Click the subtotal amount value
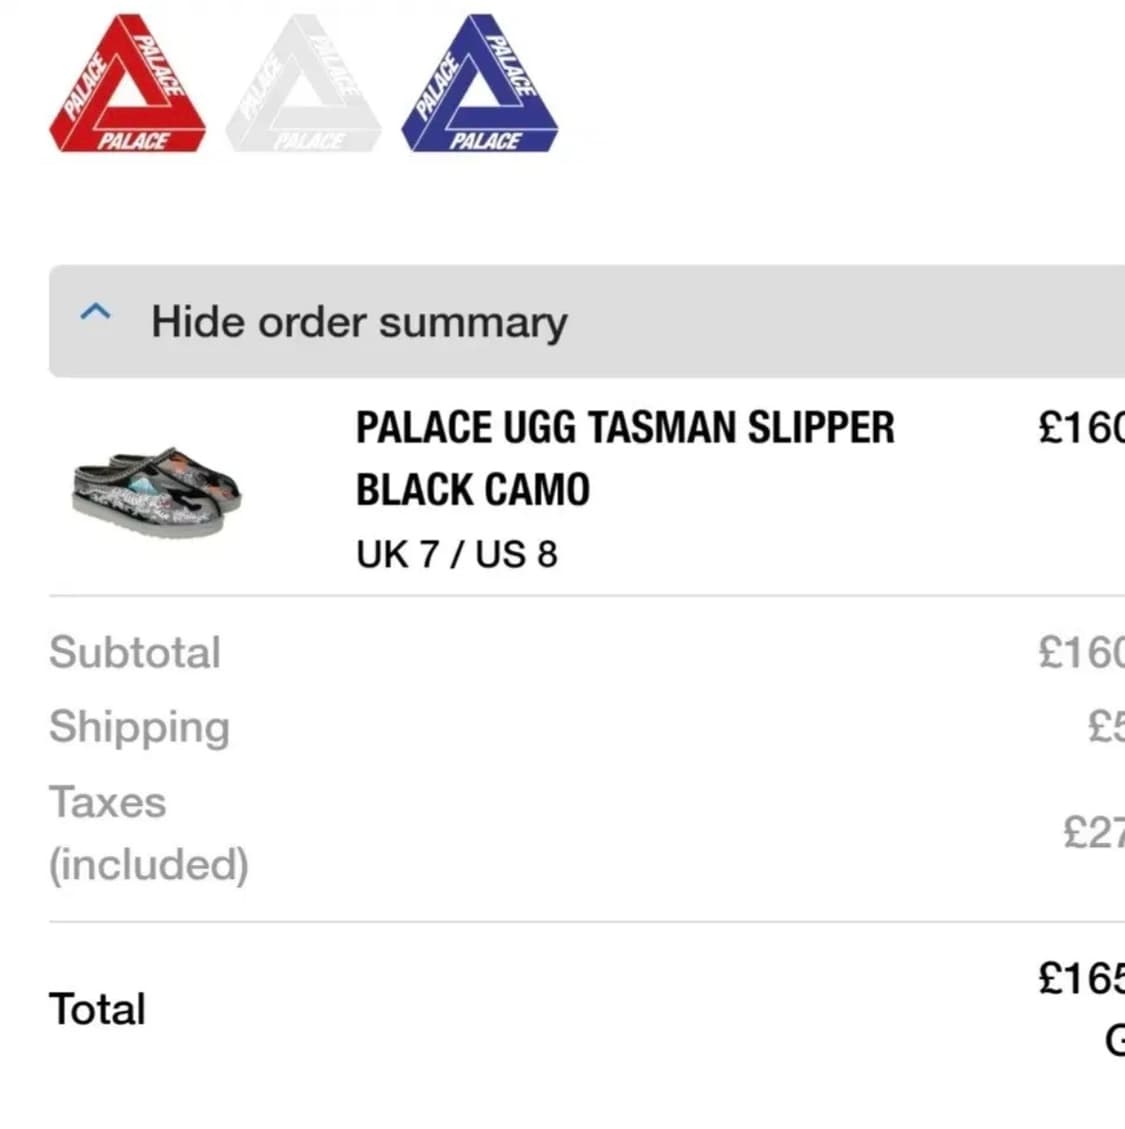 1081,652
